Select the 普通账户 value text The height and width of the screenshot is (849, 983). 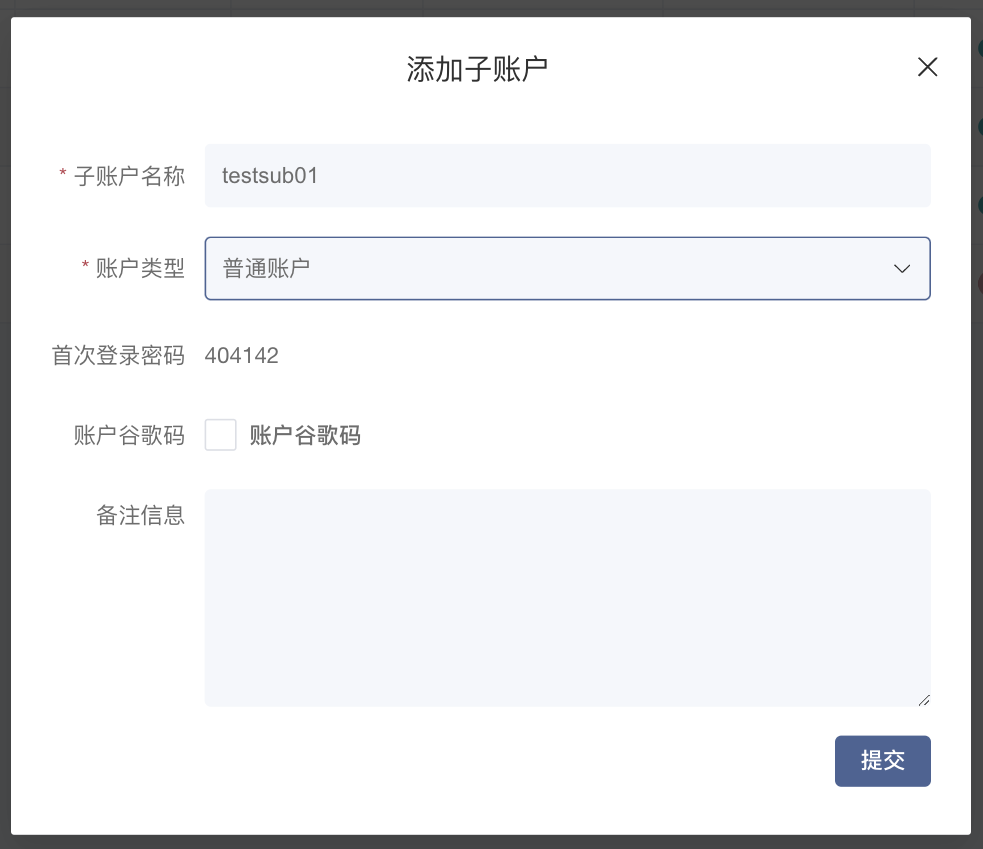(266, 268)
